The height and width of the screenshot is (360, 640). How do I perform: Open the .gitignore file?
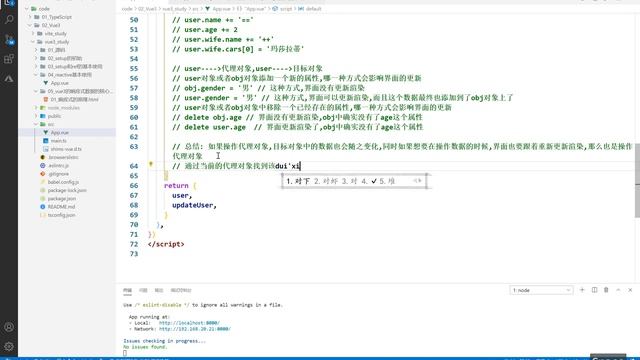coord(58,174)
